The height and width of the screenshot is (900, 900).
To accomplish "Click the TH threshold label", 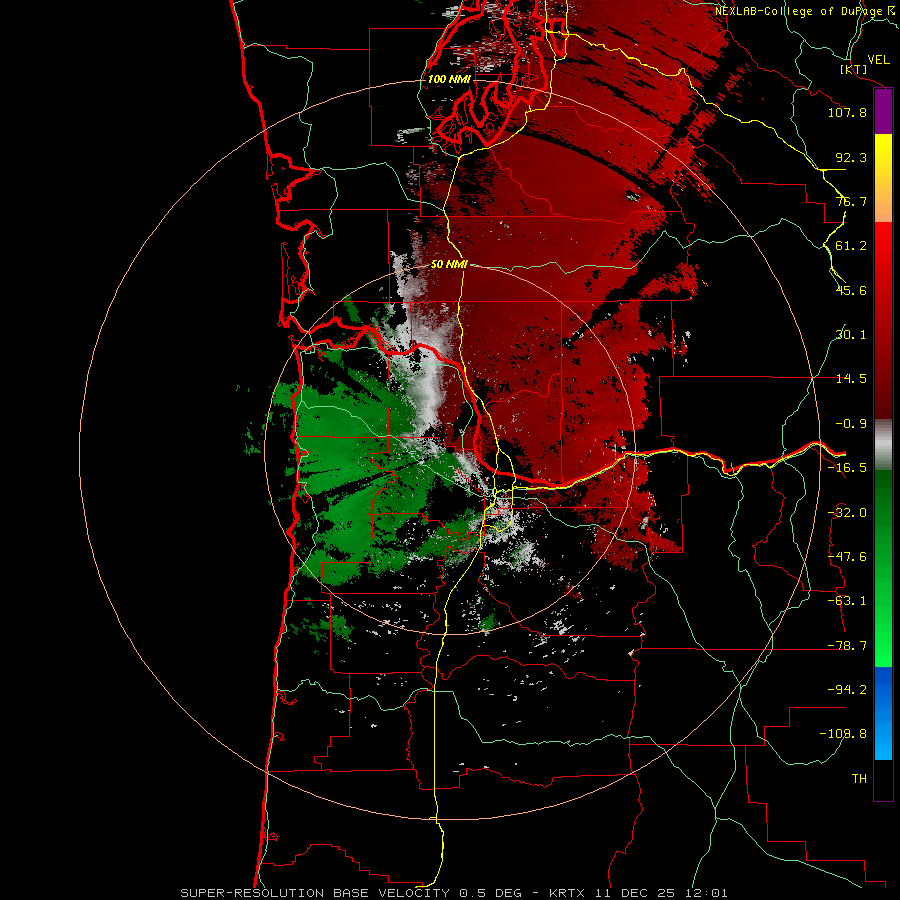I will pyautogui.click(x=859, y=778).
